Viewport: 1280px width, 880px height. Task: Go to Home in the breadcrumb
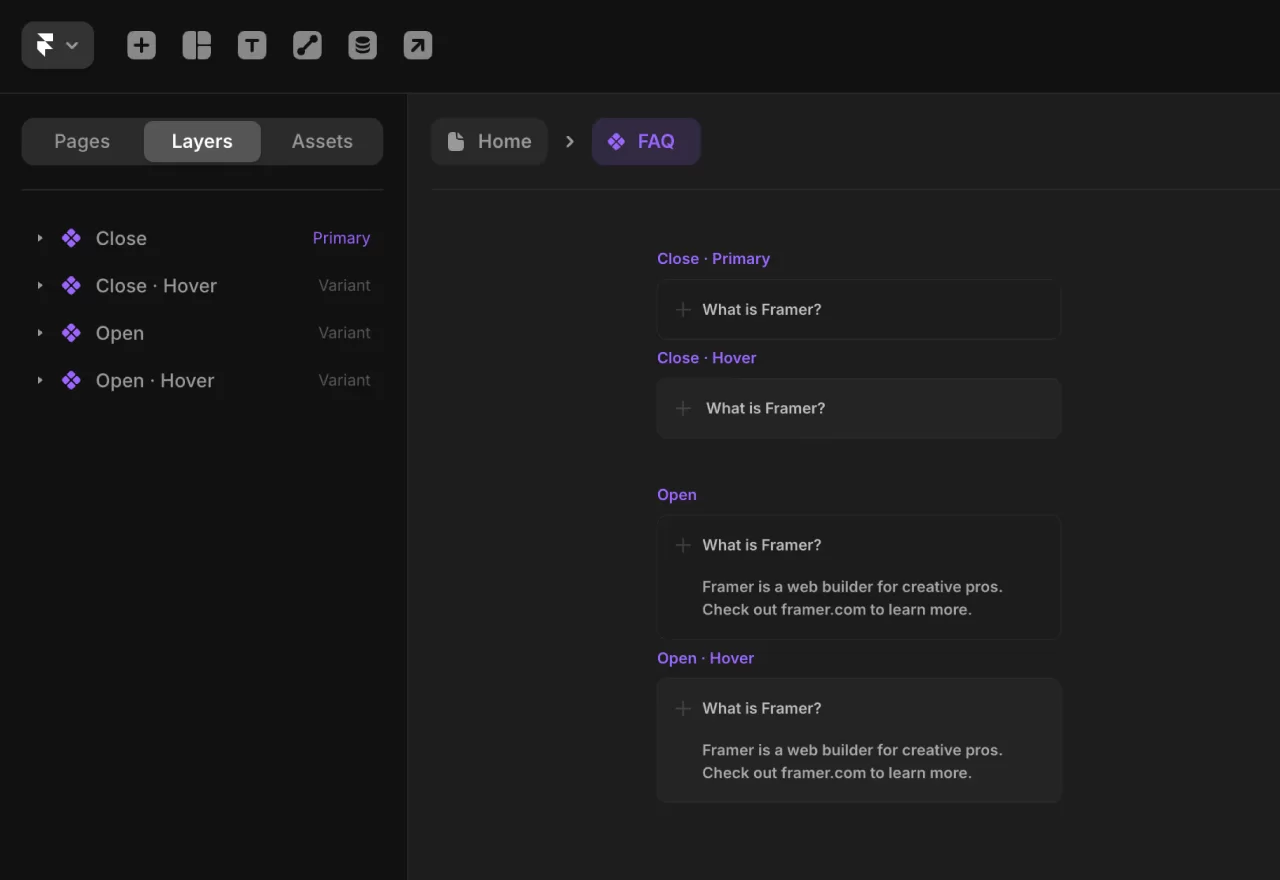489,142
